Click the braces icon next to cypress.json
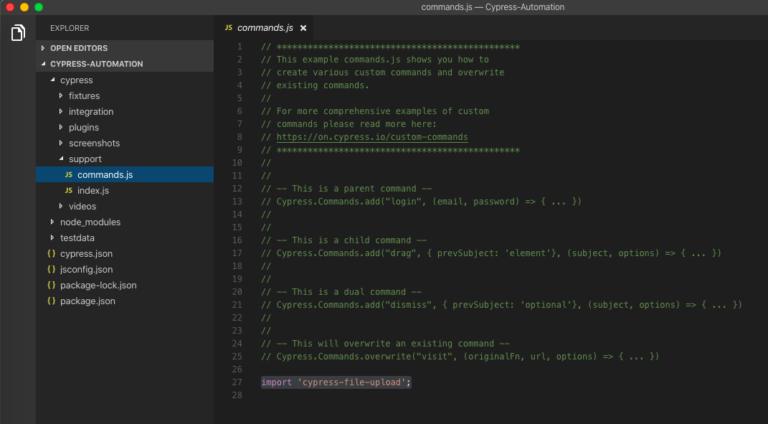Screen dimensions: 768x424 (51, 254)
